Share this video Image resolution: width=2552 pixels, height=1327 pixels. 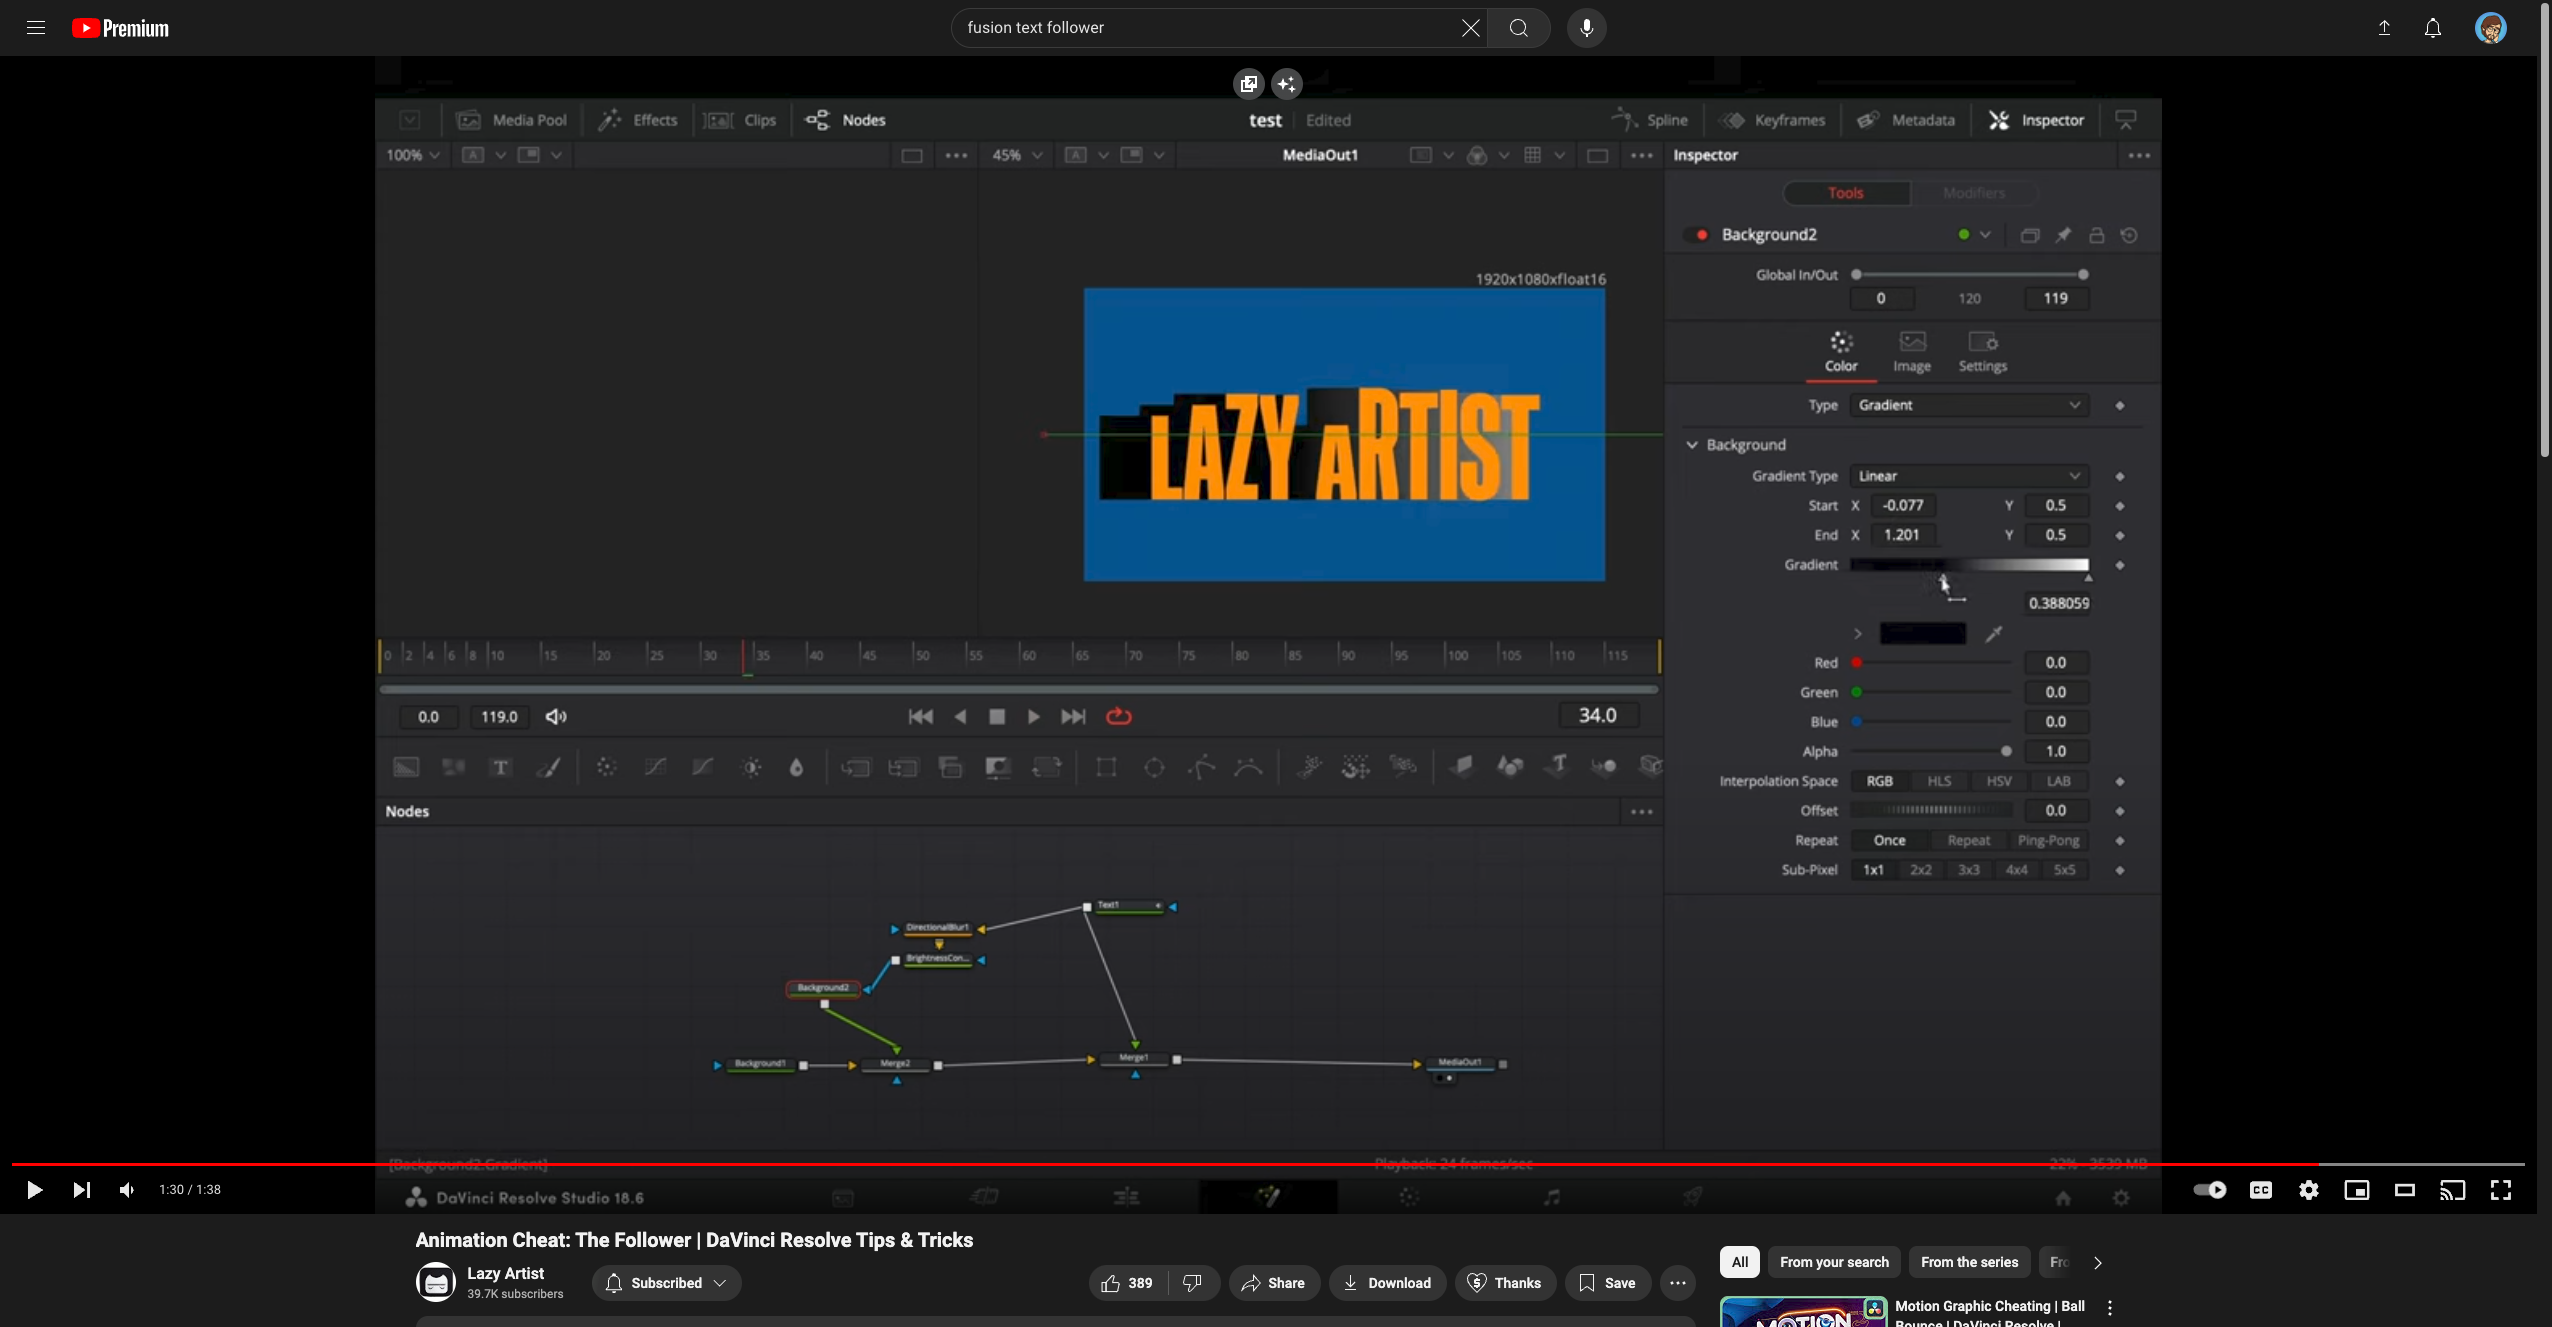click(1274, 1283)
